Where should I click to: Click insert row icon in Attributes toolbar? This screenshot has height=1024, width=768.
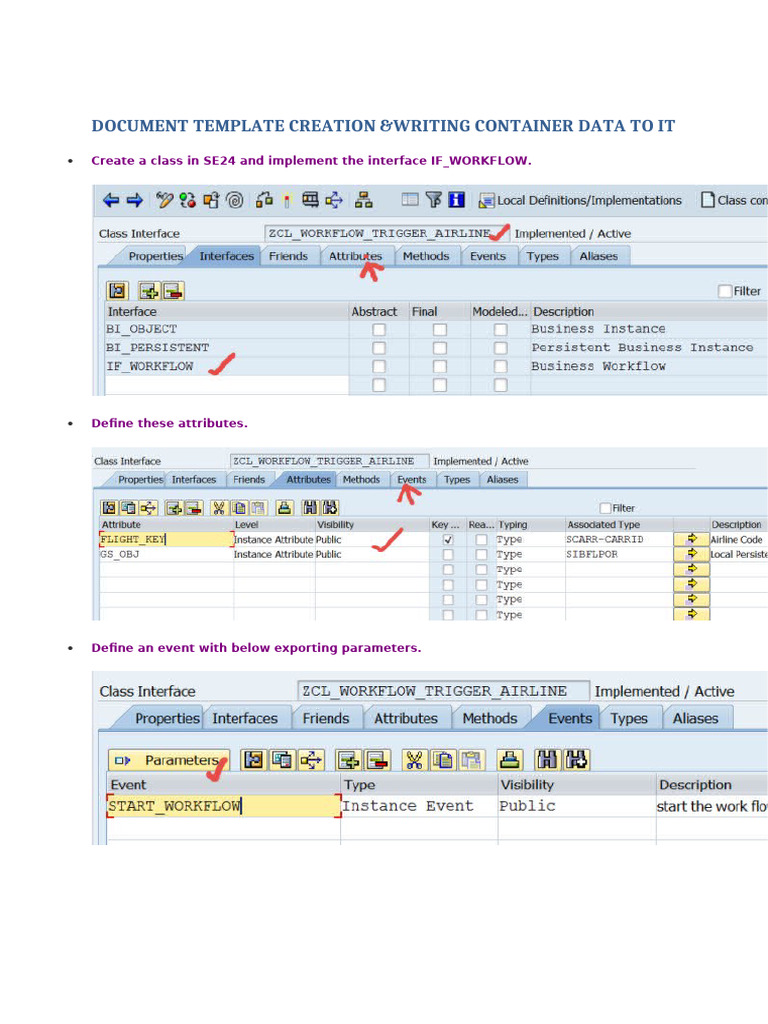[x=174, y=507]
